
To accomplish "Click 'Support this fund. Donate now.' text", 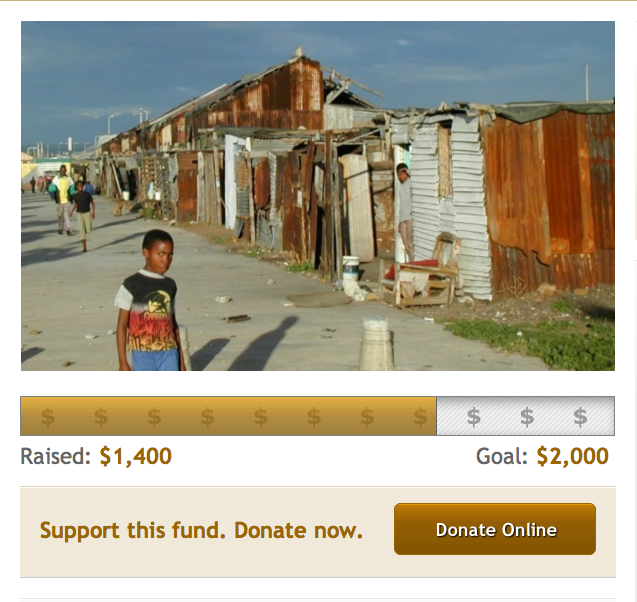I will tap(201, 530).
